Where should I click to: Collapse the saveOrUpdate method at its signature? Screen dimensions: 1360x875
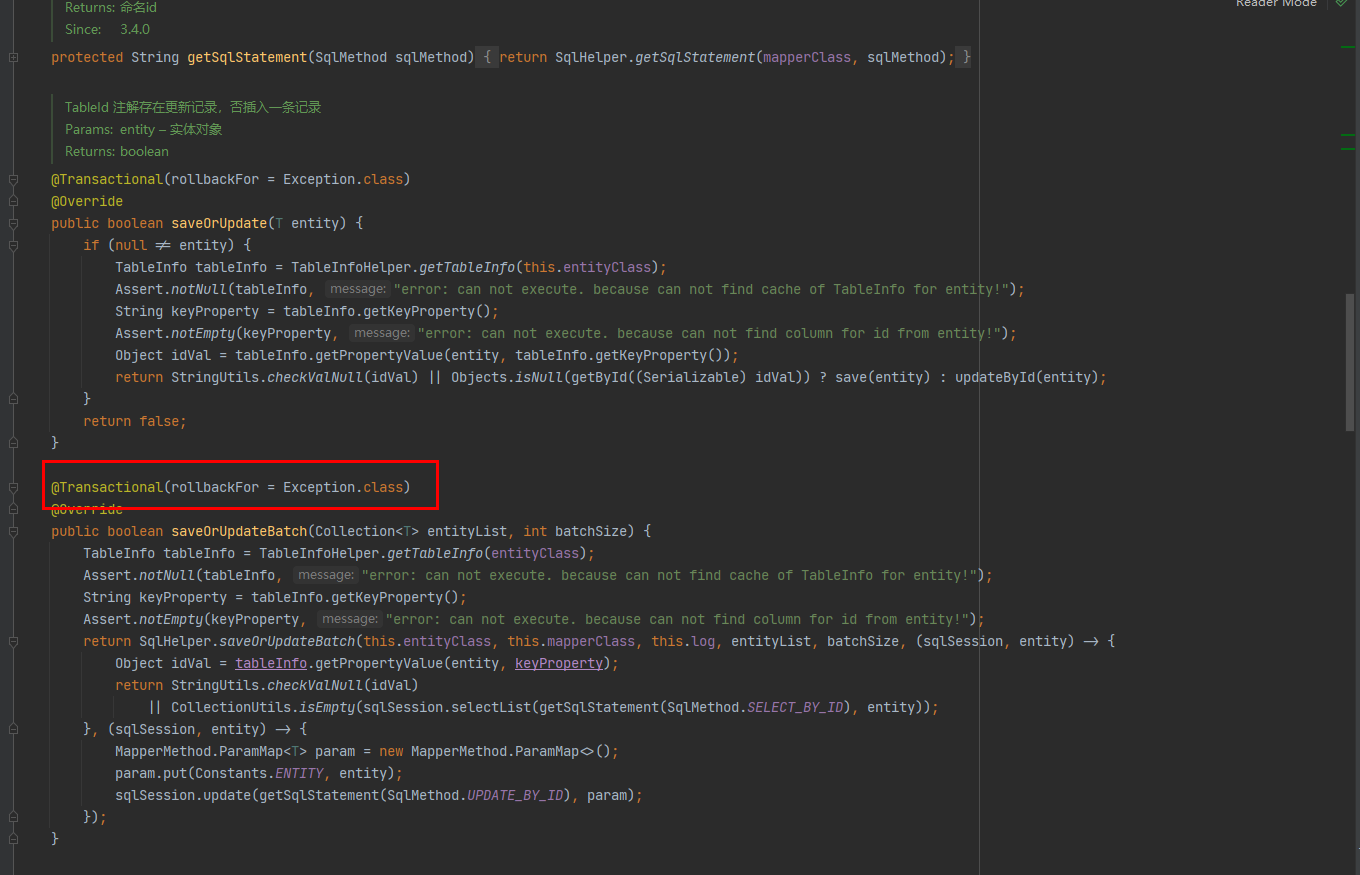tap(13, 223)
